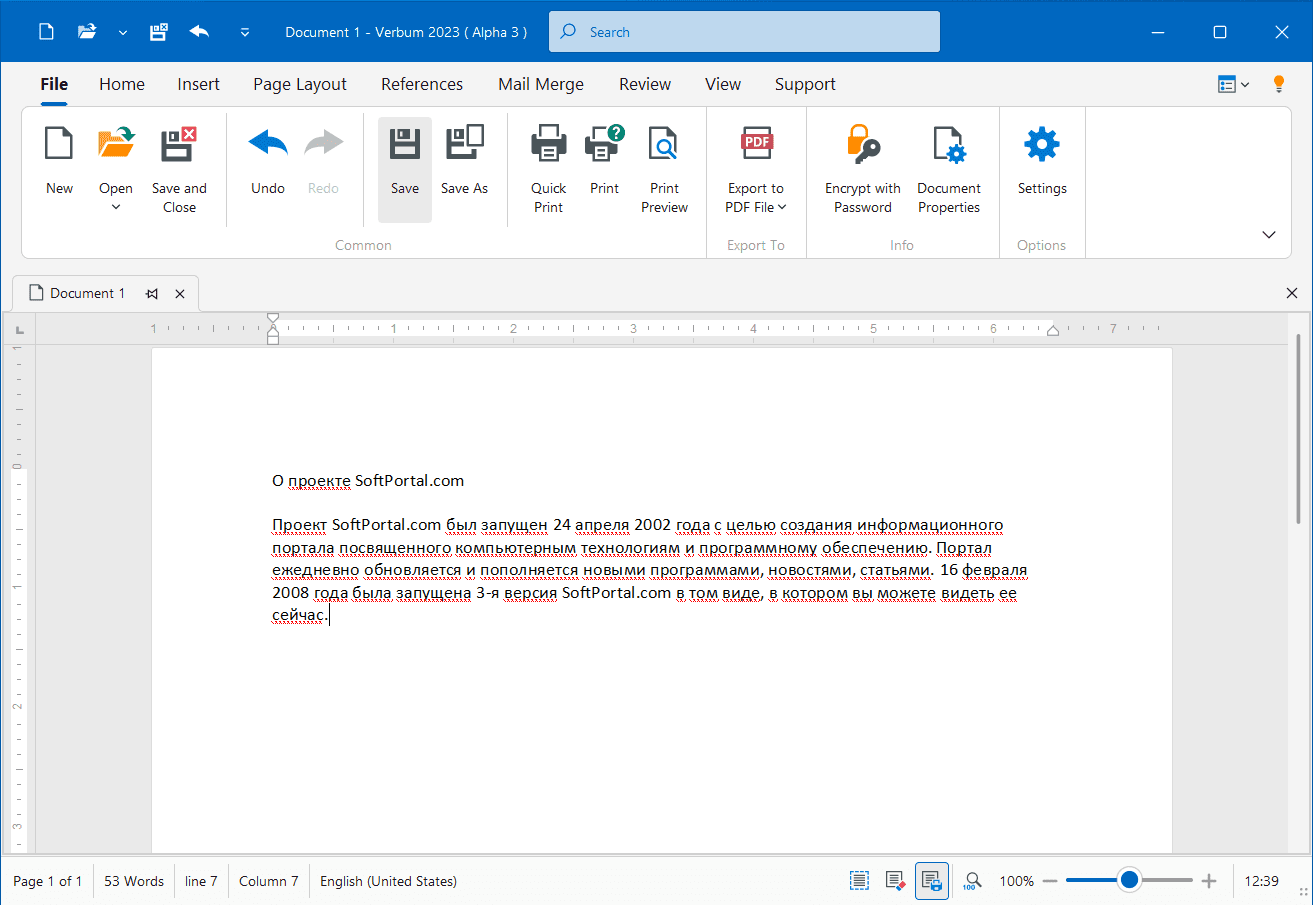Switch to the Insert tab

(199, 84)
